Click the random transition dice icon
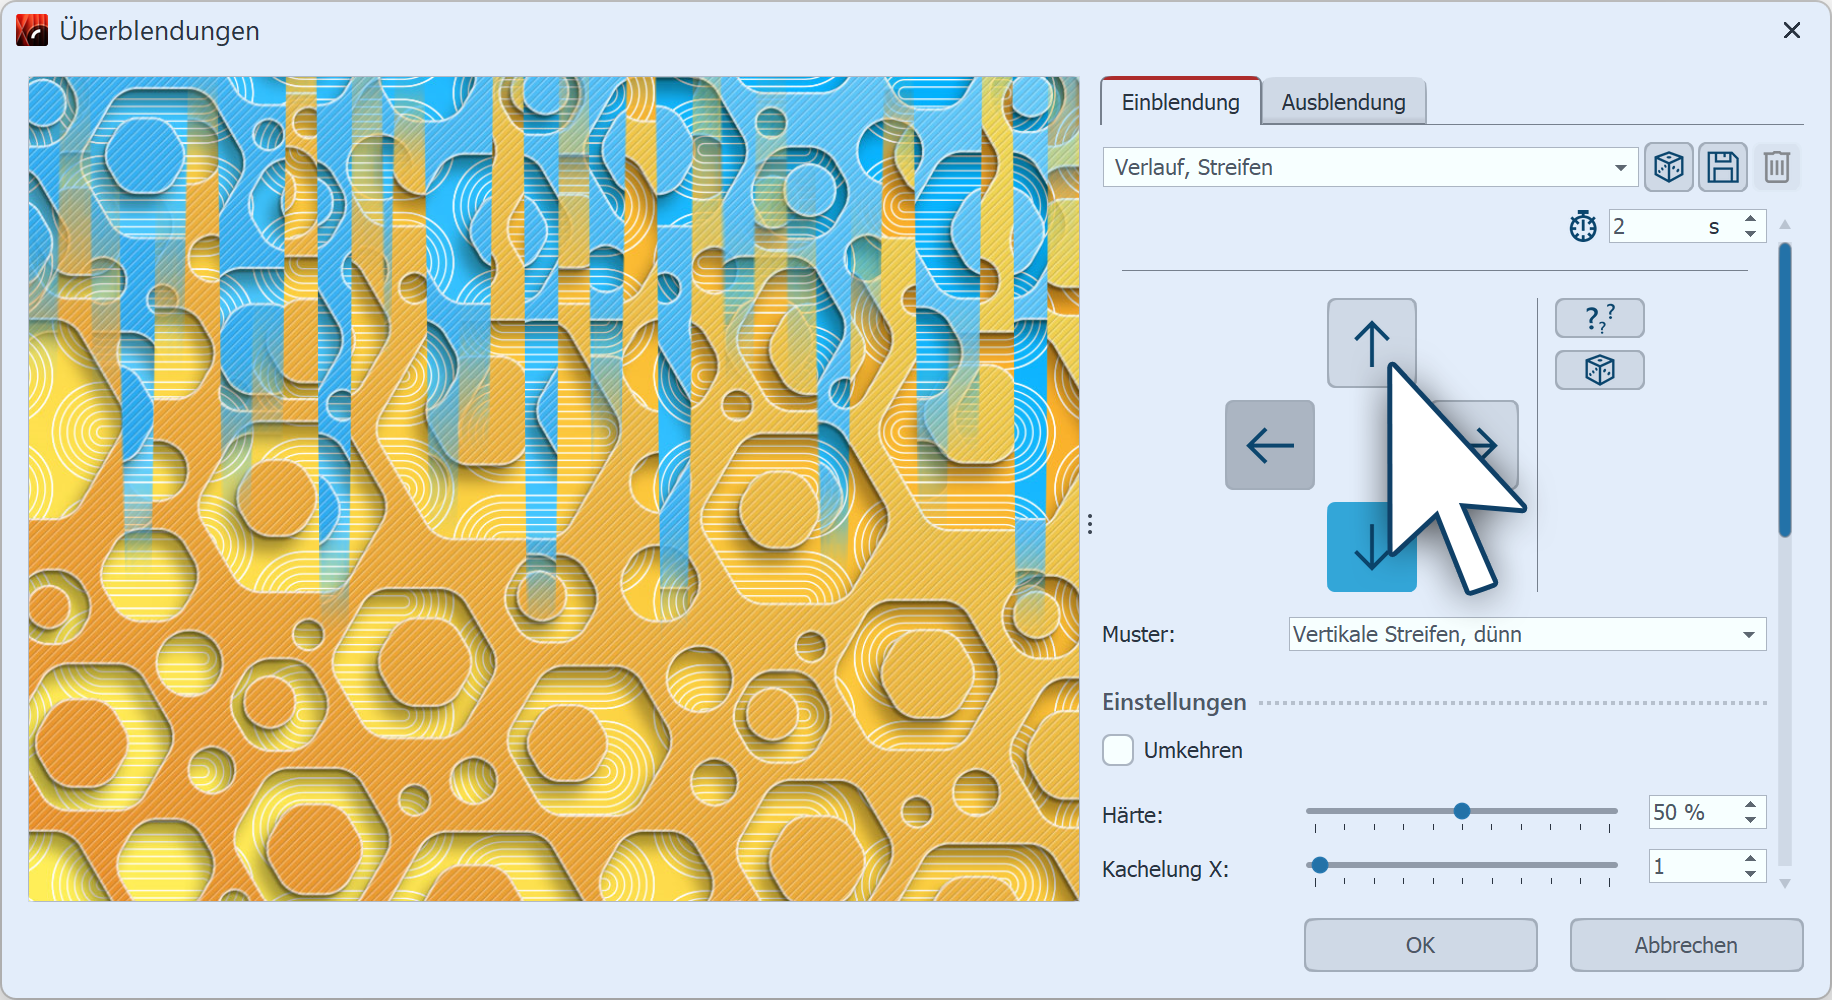 [x=1668, y=167]
